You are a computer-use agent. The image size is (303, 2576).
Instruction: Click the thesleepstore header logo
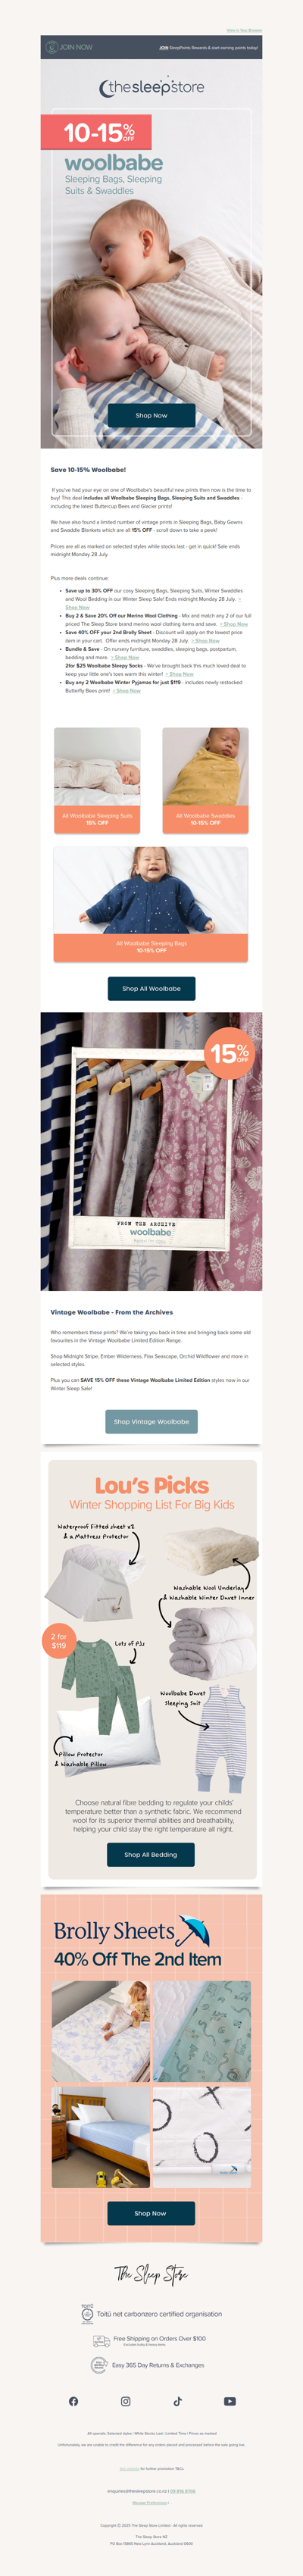pos(151,87)
